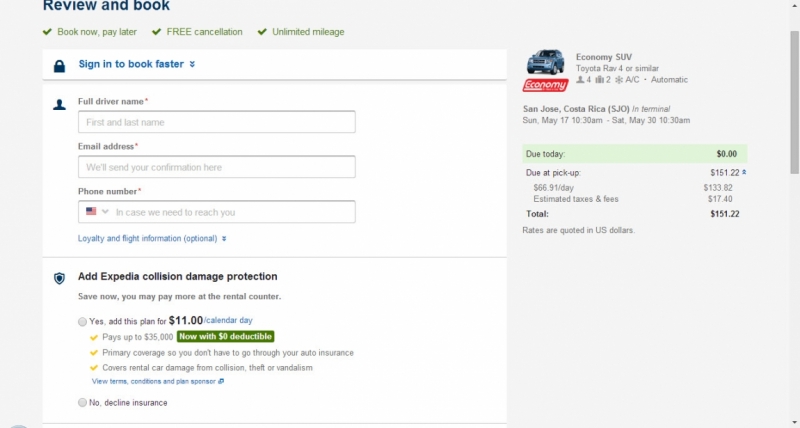Select "No, decline insurance" radio button
This screenshot has width=800, height=428.
pyautogui.click(x=83, y=403)
